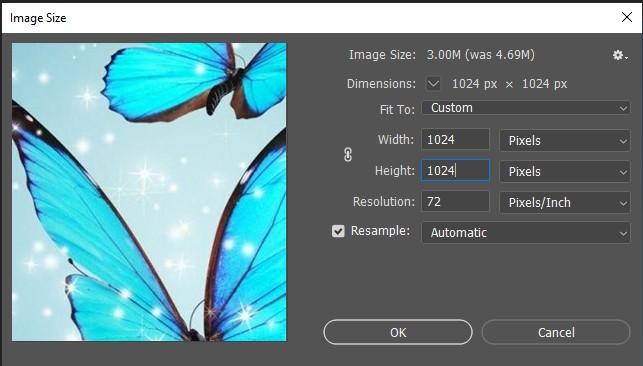Click the Resolution label
The width and height of the screenshot is (643, 366).
tap(384, 202)
